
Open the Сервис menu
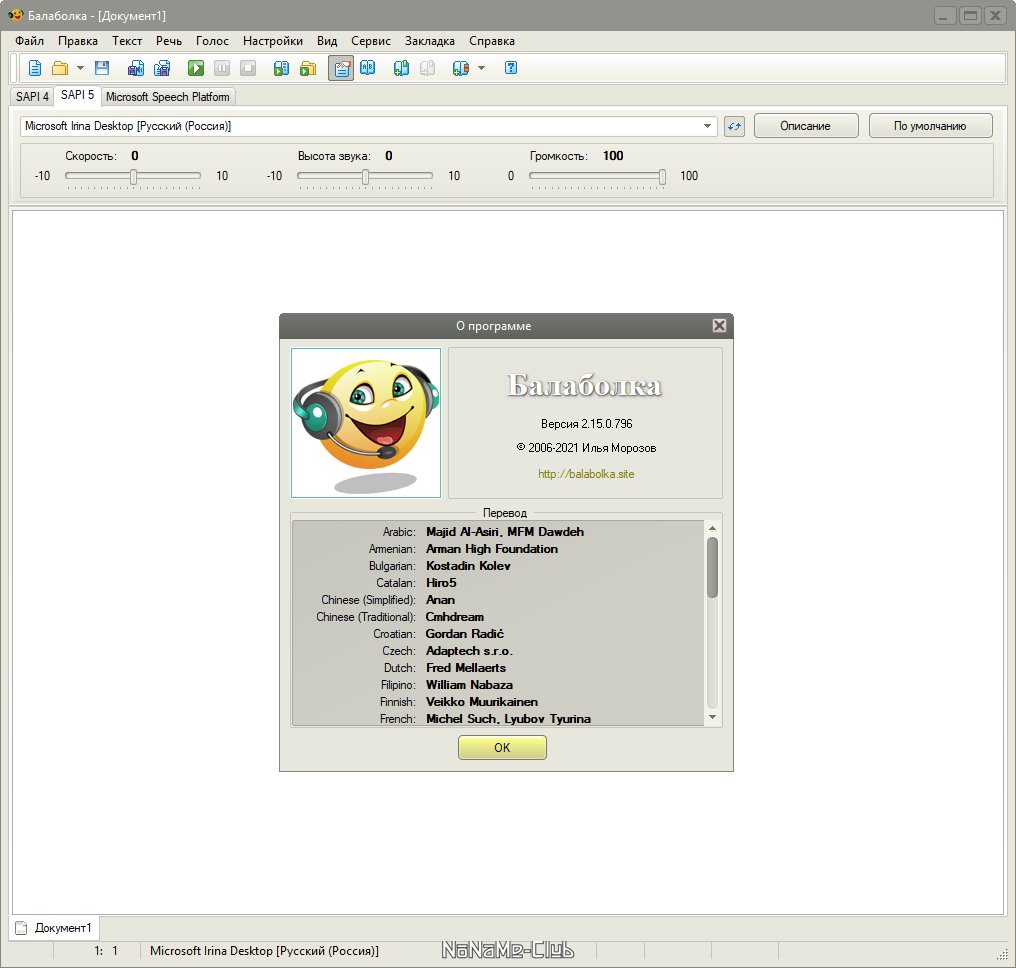(x=371, y=41)
